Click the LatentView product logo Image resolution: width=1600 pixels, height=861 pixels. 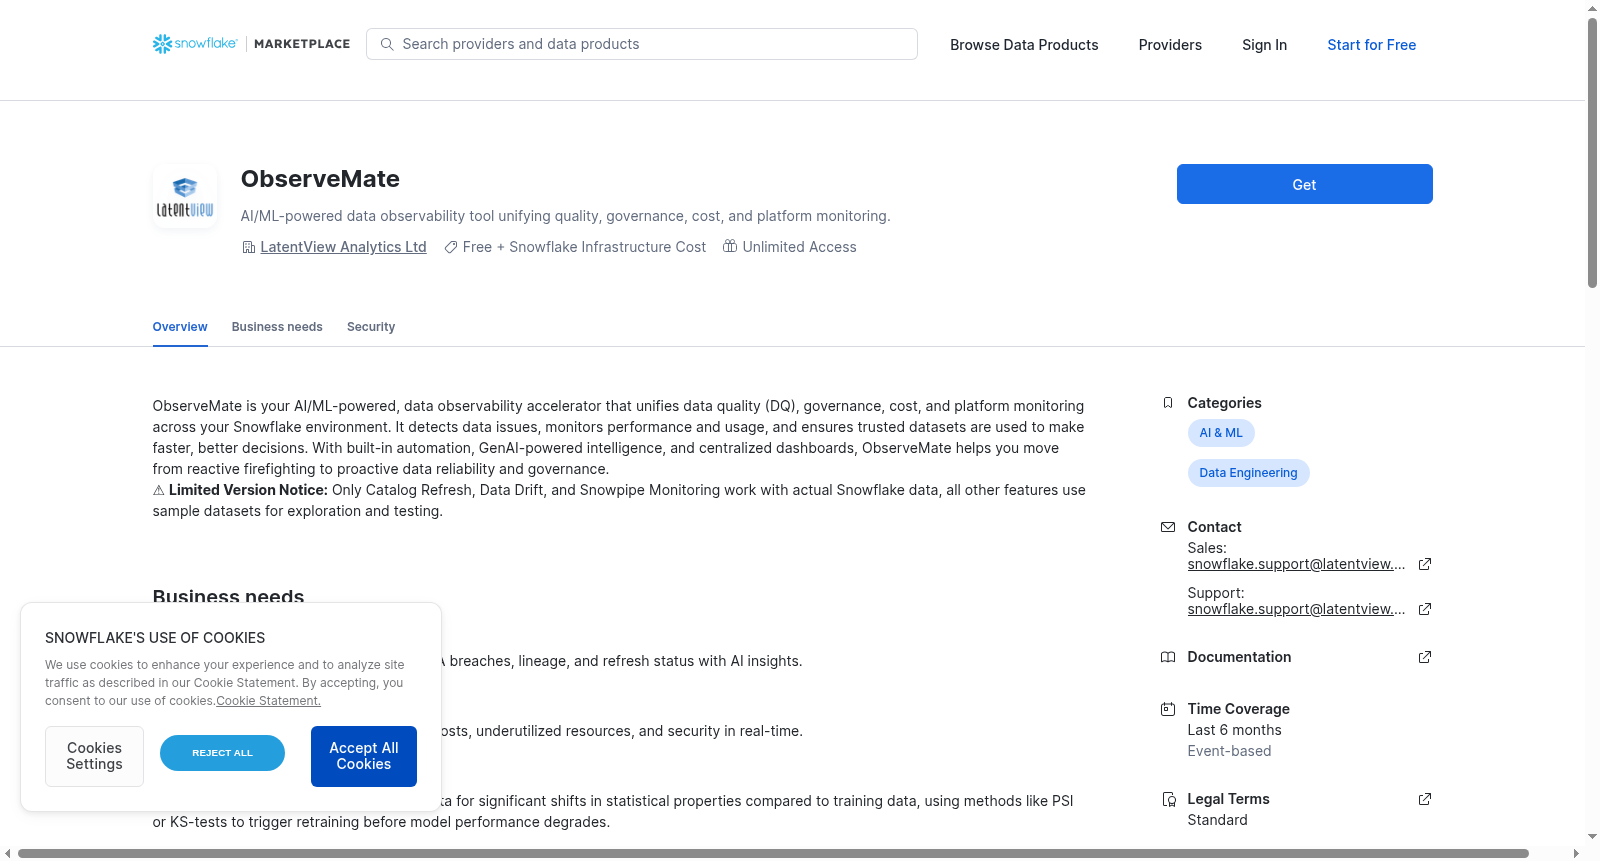click(185, 196)
